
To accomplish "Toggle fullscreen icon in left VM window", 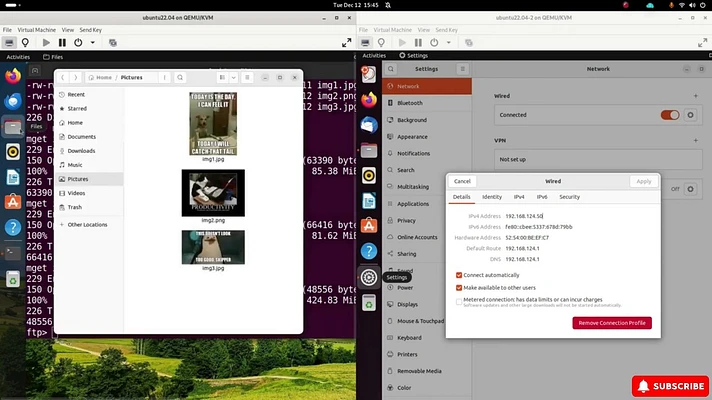I will (x=346, y=43).
